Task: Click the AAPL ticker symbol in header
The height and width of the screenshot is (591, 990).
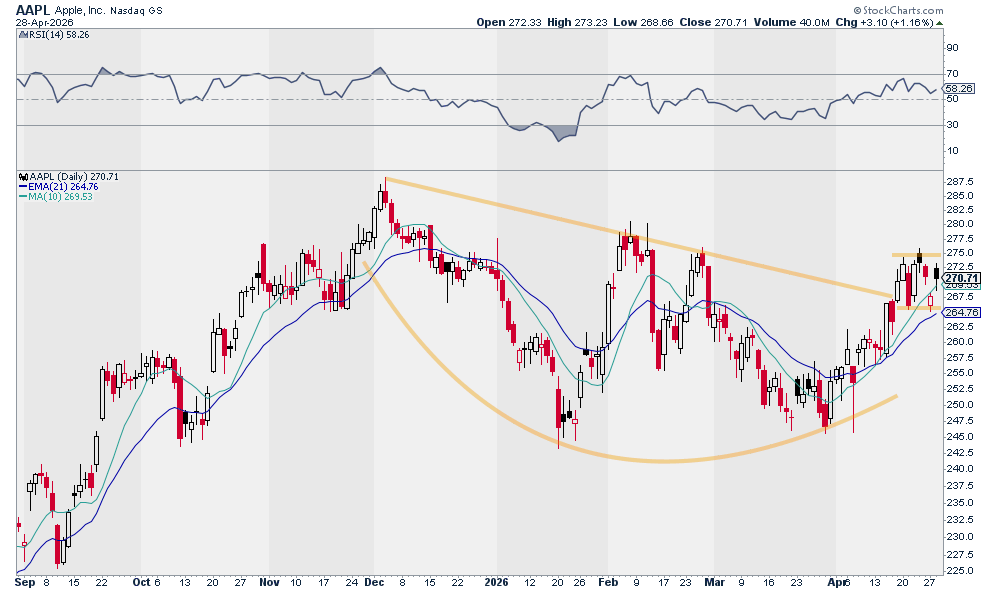Action: click(x=33, y=9)
